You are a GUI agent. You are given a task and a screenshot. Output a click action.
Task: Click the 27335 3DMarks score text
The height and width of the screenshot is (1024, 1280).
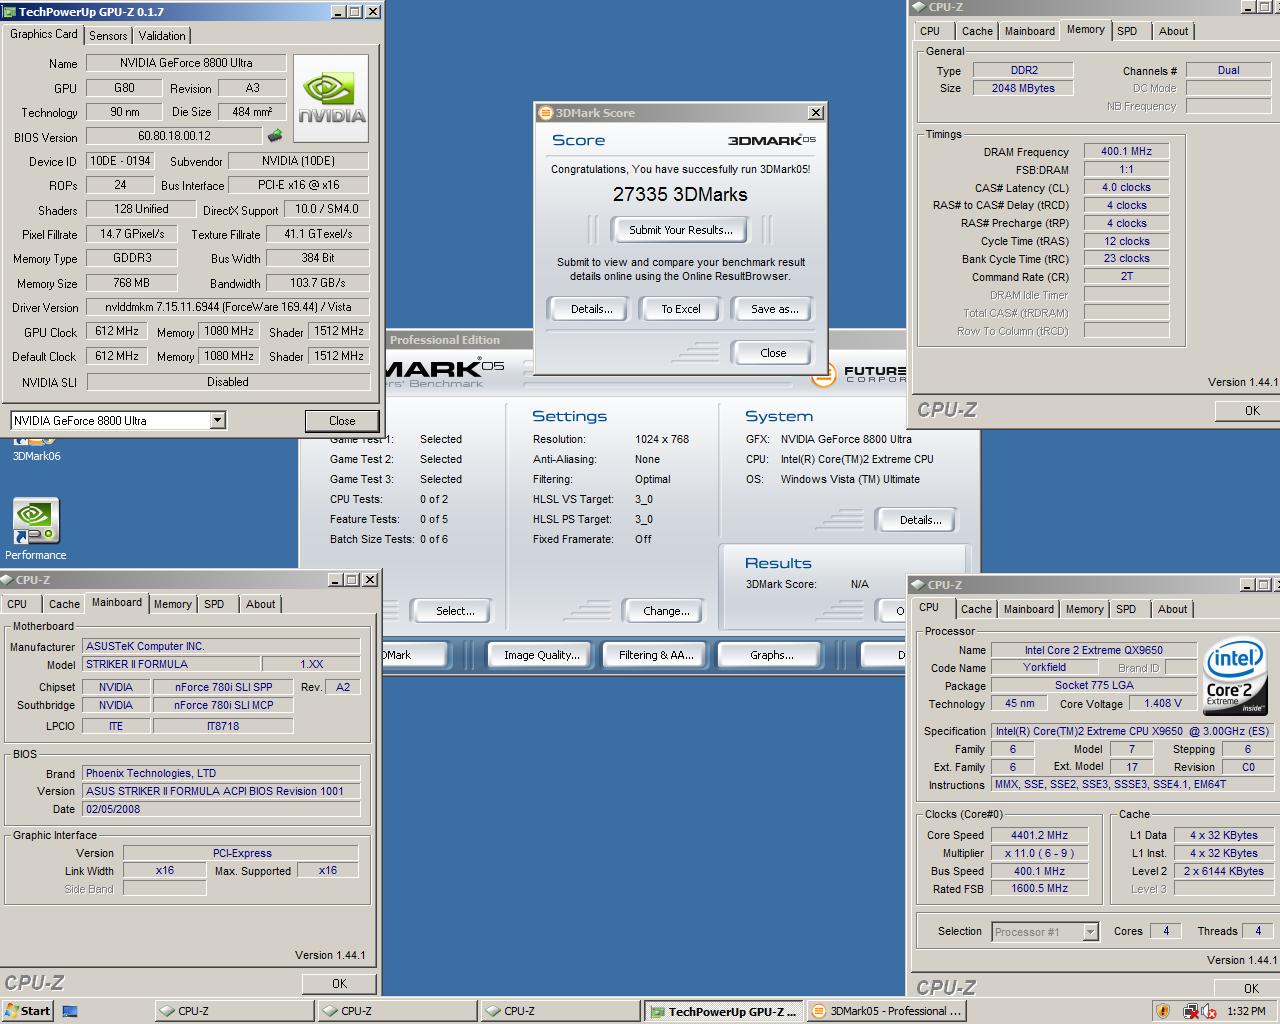pyautogui.click(x=680, y=195)
